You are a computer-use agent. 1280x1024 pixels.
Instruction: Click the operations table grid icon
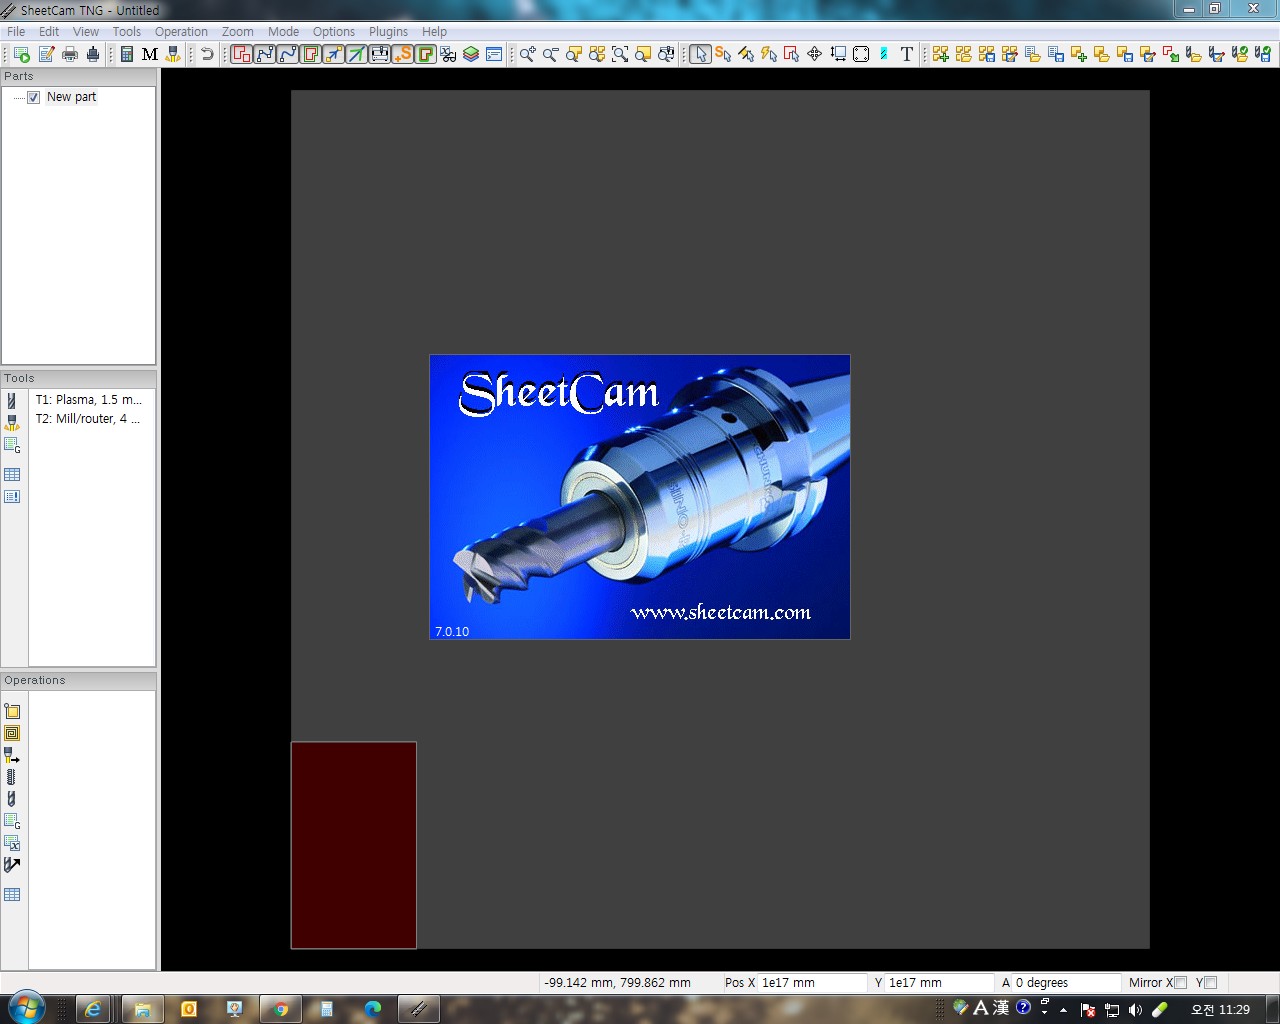(12, 894)
